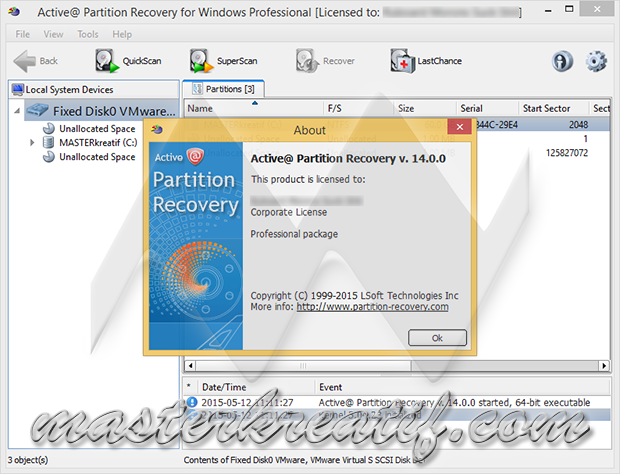Start a QuickScan of the disk
620x474 pixels.
pyautogui.click(x=128, y=61)
